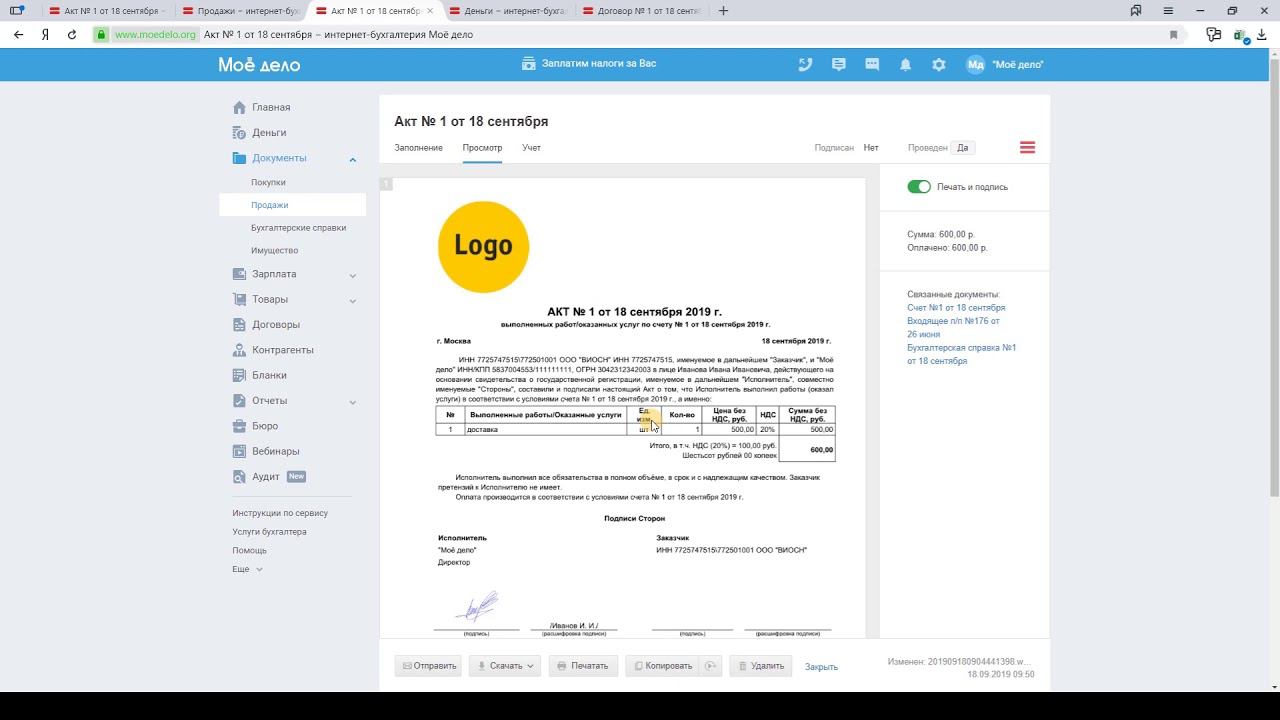Image resolution: width=1280 pixels, height=720 pixels.
Task: Open the news feed icon in header
Action: coord(839,64)
